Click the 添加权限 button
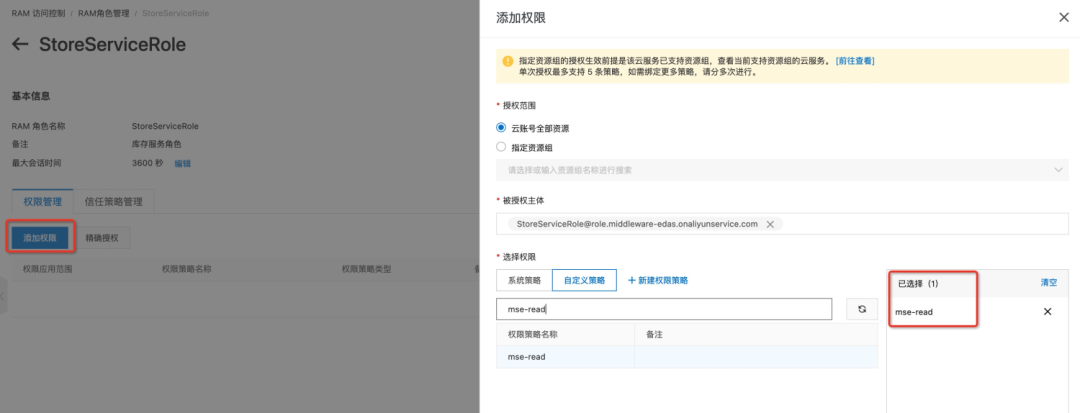 [40, 238]
